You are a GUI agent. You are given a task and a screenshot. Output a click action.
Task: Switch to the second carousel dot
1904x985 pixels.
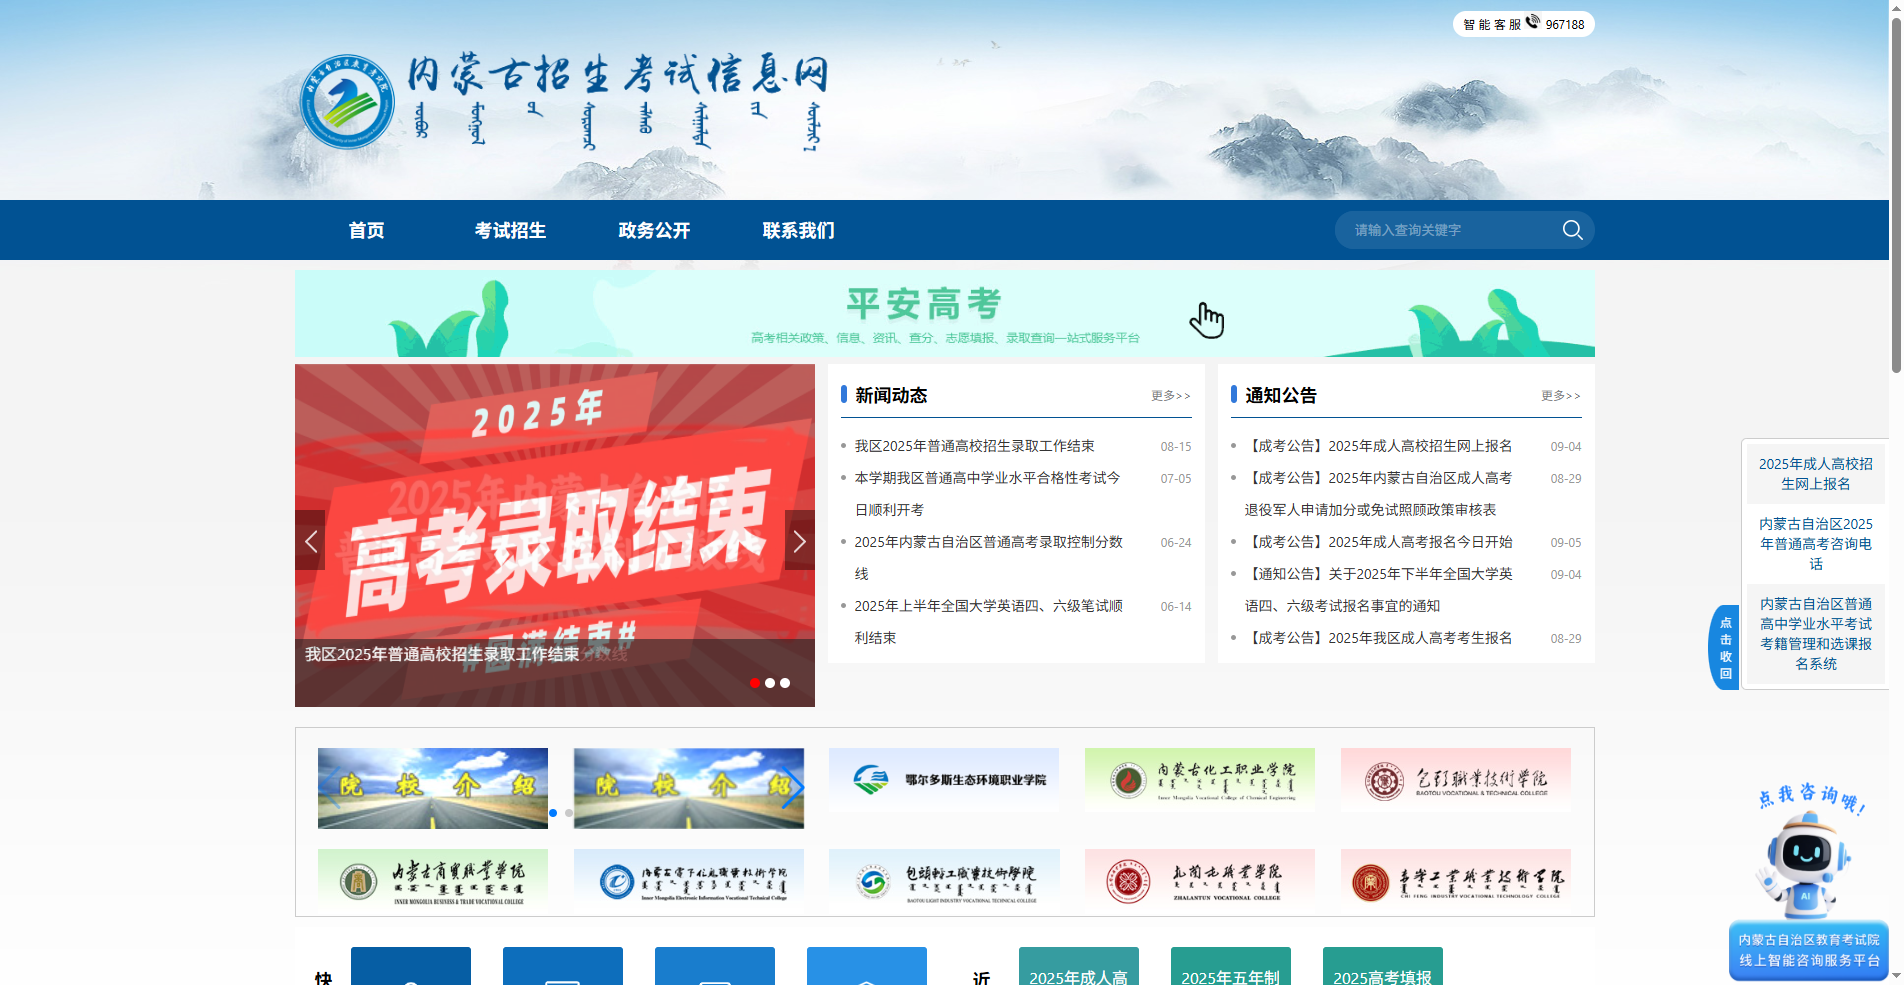770,683
